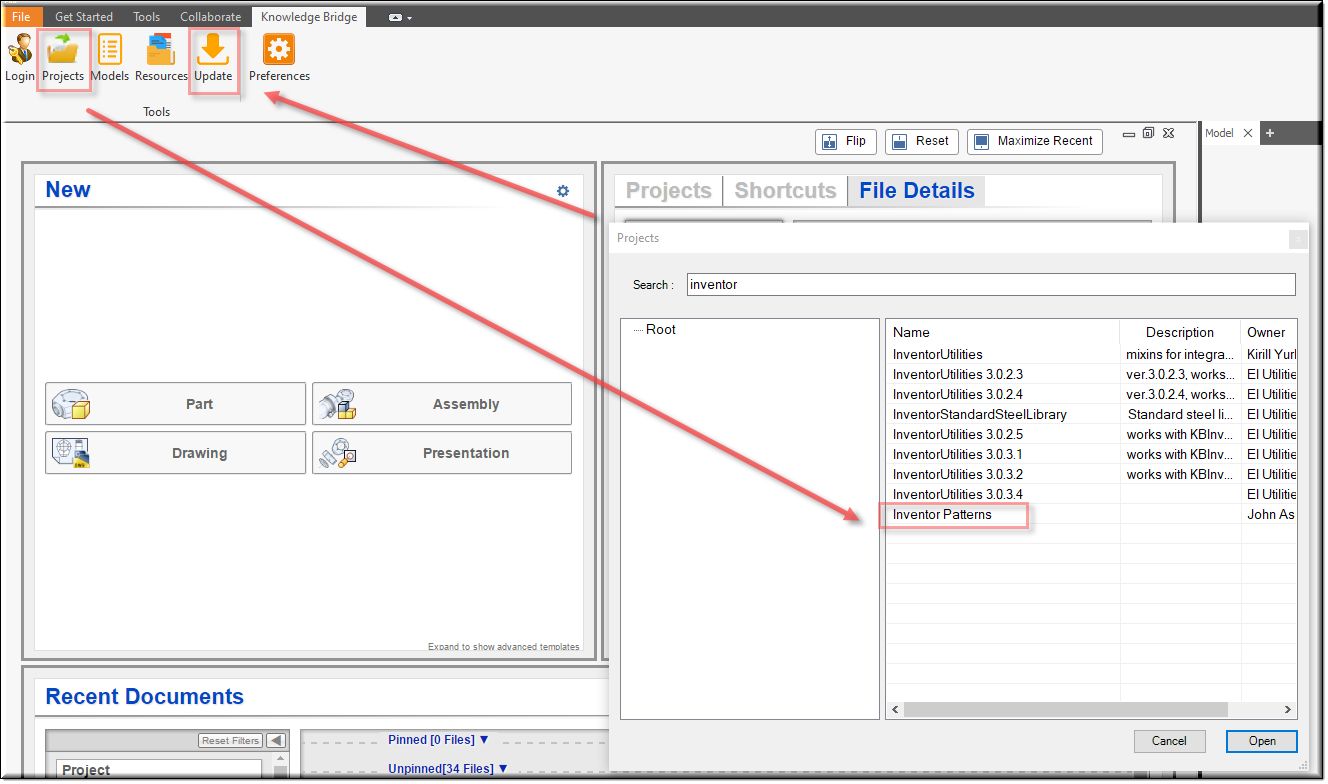The height and width of the screenshot is (784, 1328).
Task: Click the Reset layout button
Action: [x=921, y=141]
